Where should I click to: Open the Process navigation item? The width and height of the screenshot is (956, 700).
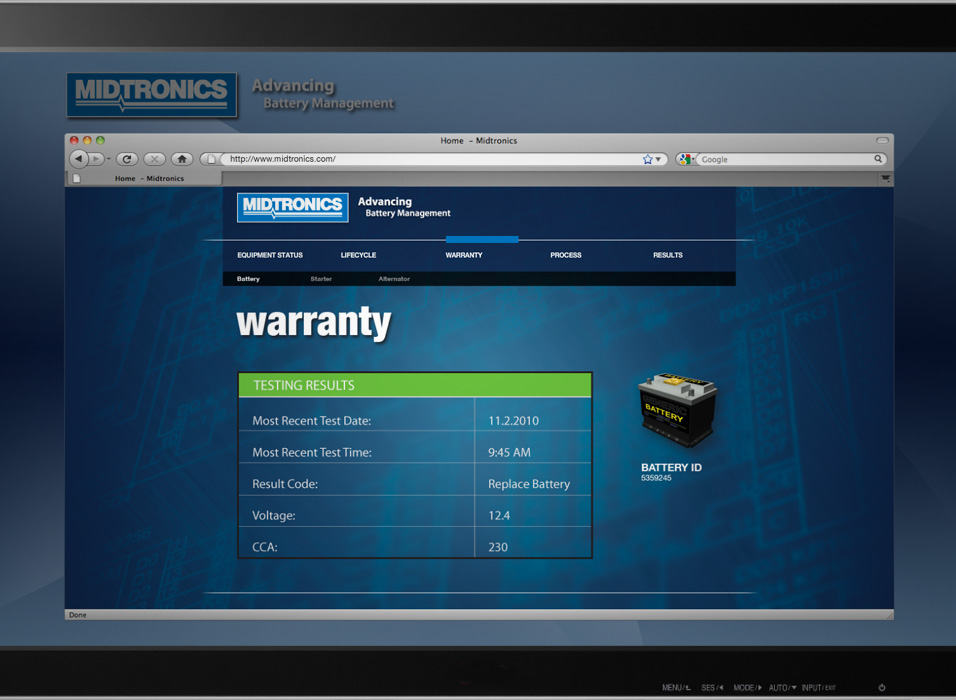565,255
